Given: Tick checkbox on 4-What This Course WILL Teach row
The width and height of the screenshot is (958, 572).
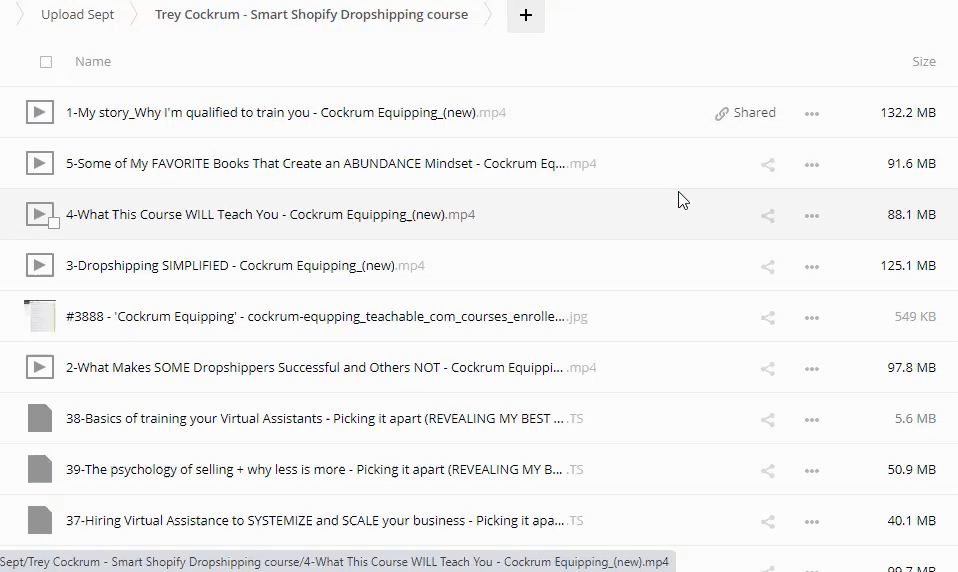Looking at the screenshot, I should point(54,223).
